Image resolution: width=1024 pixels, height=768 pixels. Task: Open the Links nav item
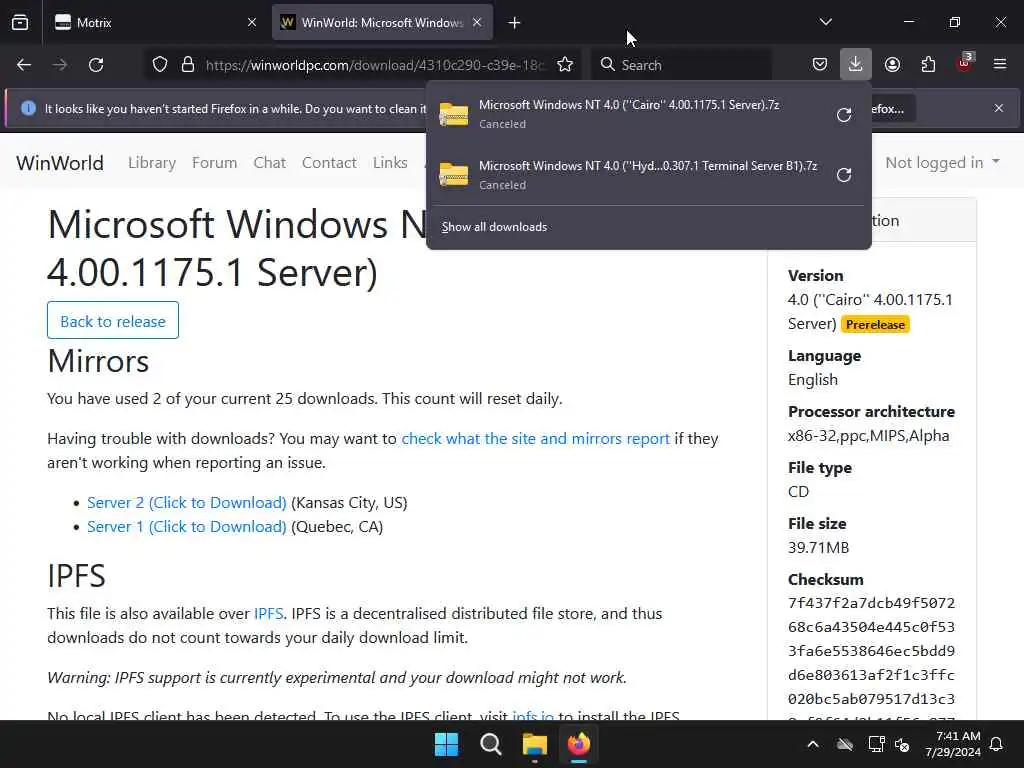point(390,163)
